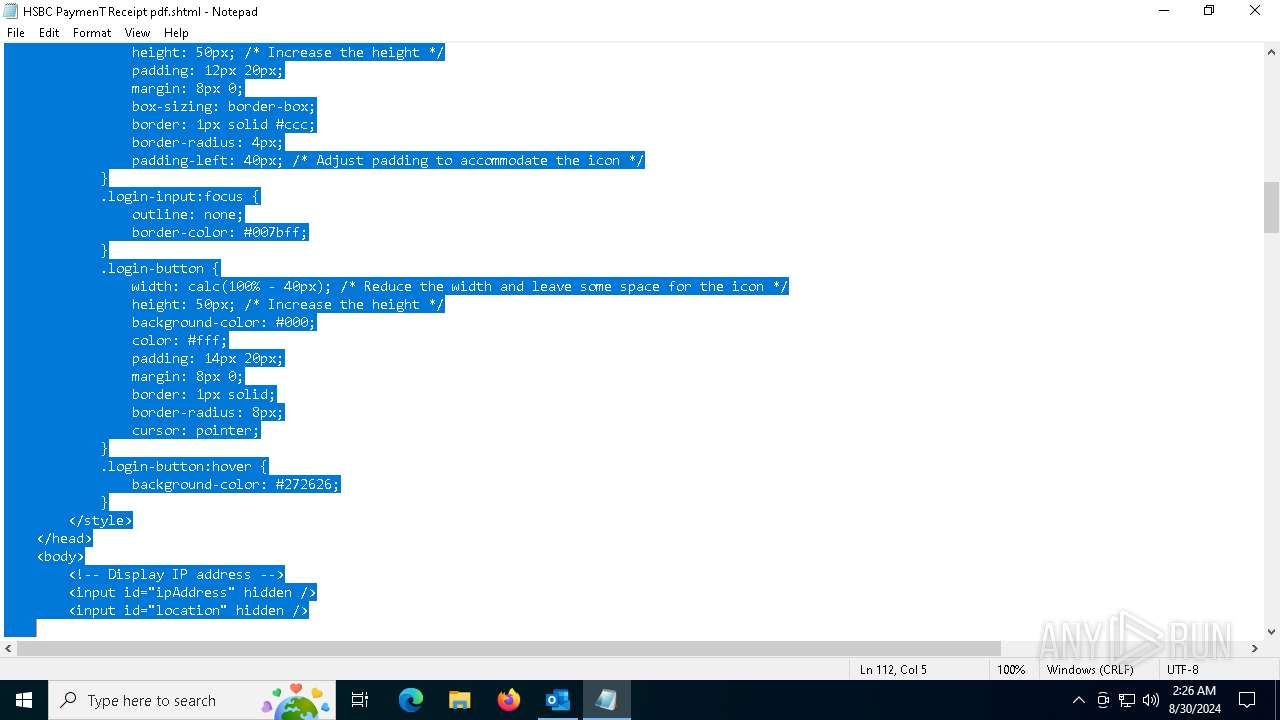1280x720 pixels.
Task: Open the Edit menu
Action: 49,33
